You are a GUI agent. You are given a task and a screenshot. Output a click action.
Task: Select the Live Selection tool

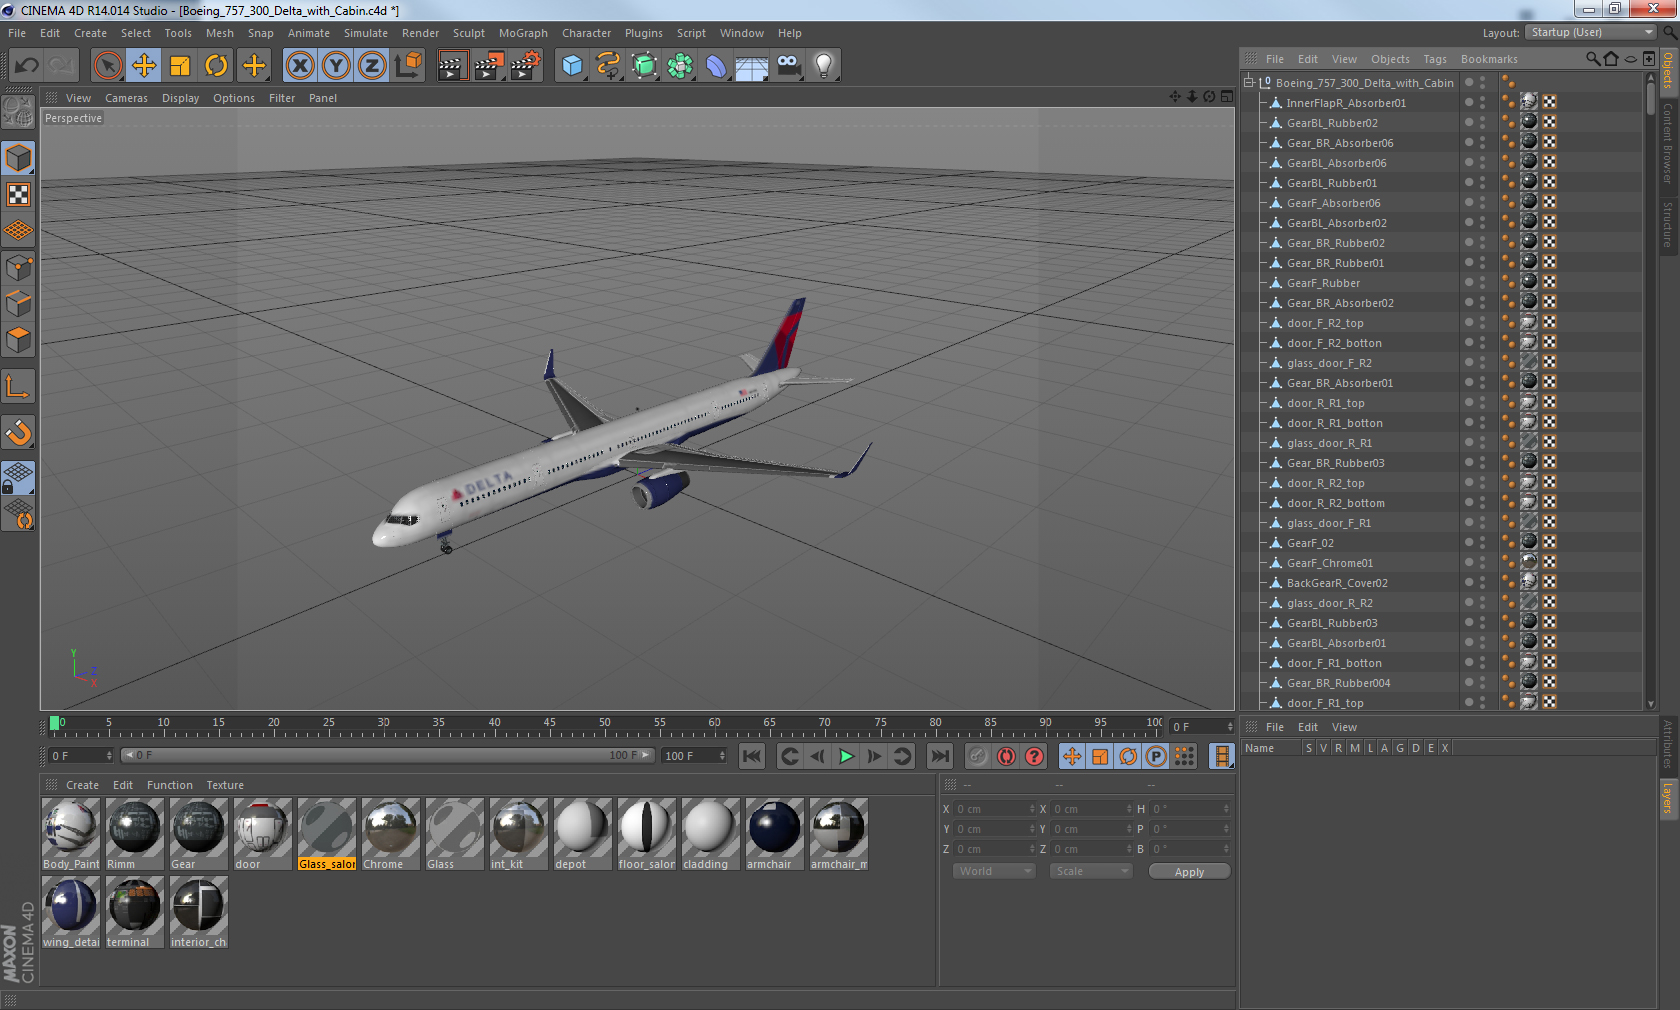pyautogui.click(x=107, y=66)
